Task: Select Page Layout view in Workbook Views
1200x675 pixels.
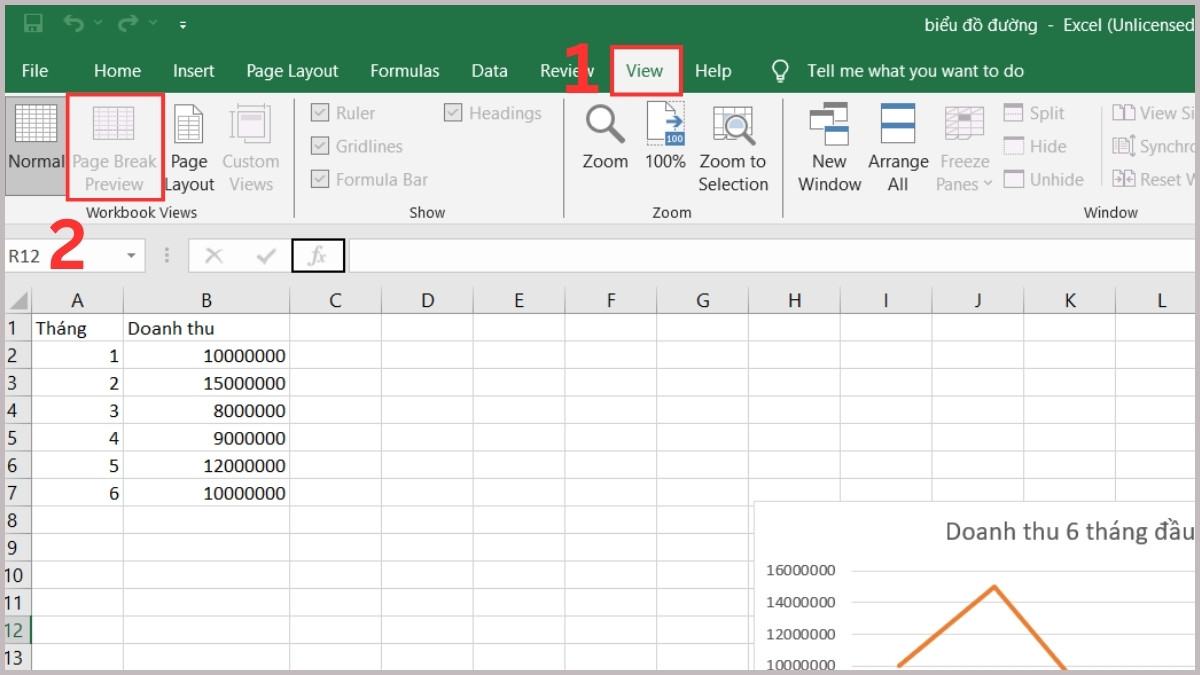Action: (189, 145)
